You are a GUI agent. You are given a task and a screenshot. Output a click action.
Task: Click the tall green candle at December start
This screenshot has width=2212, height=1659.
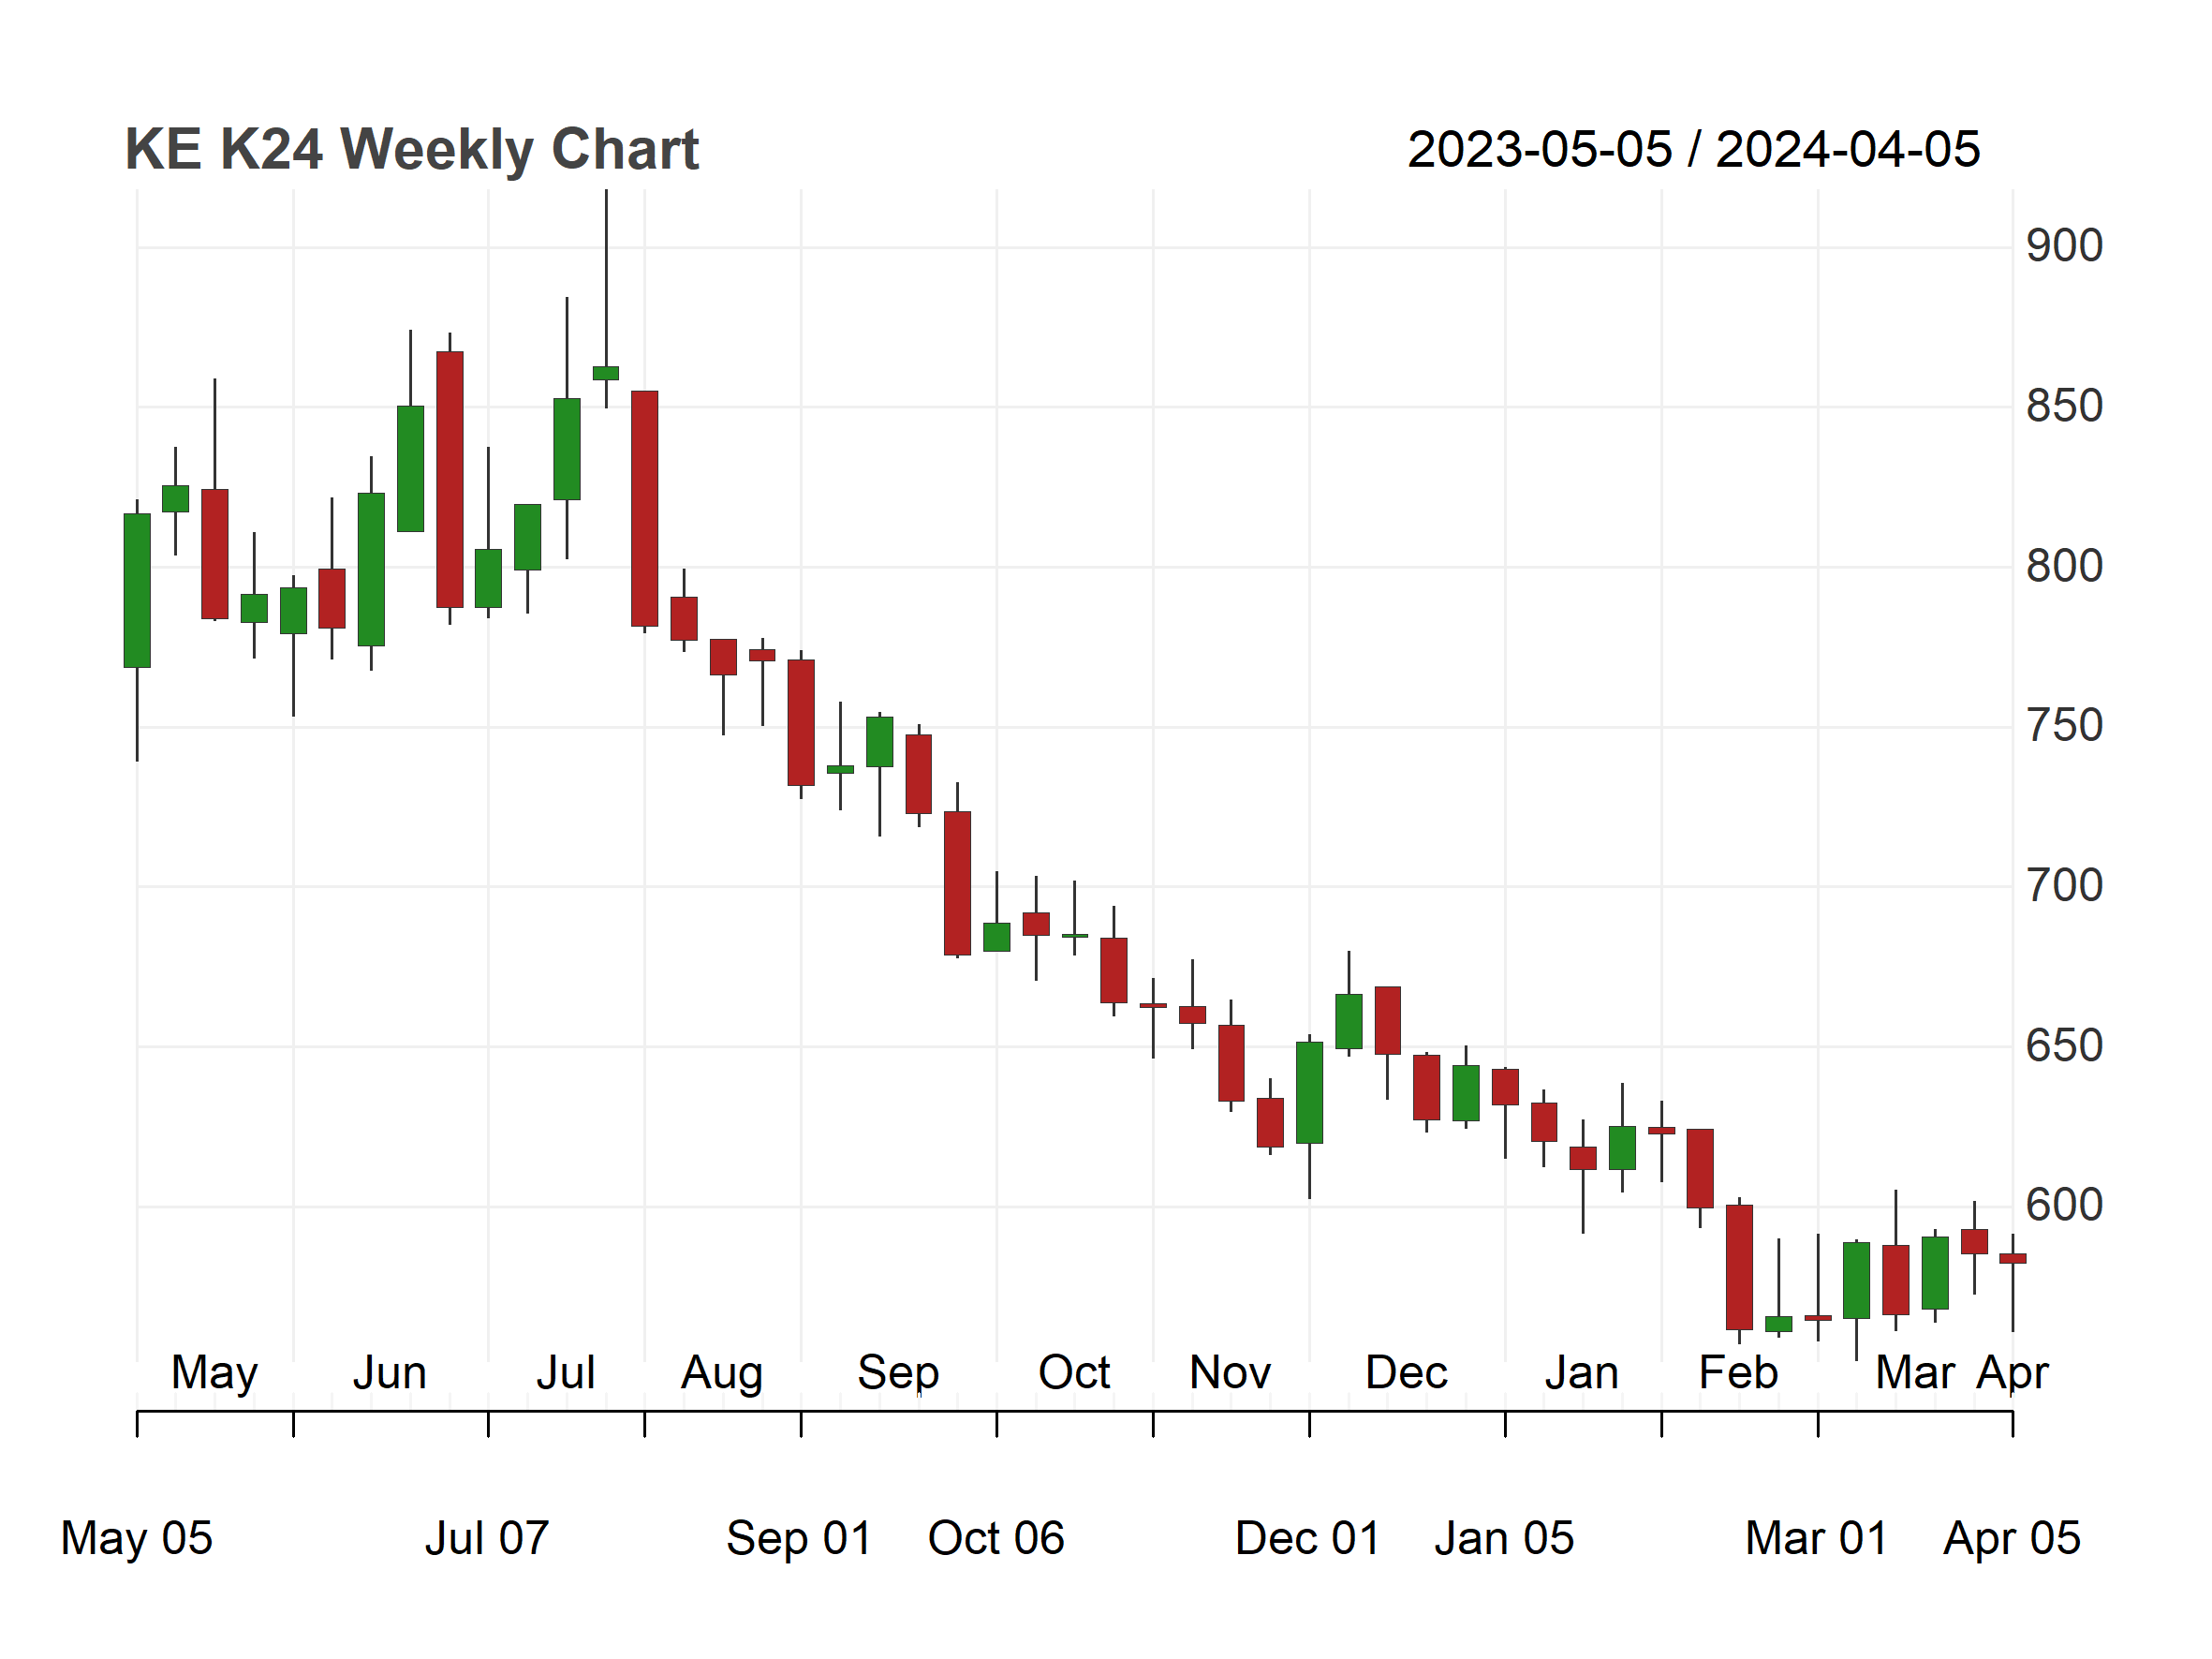1309,1093
